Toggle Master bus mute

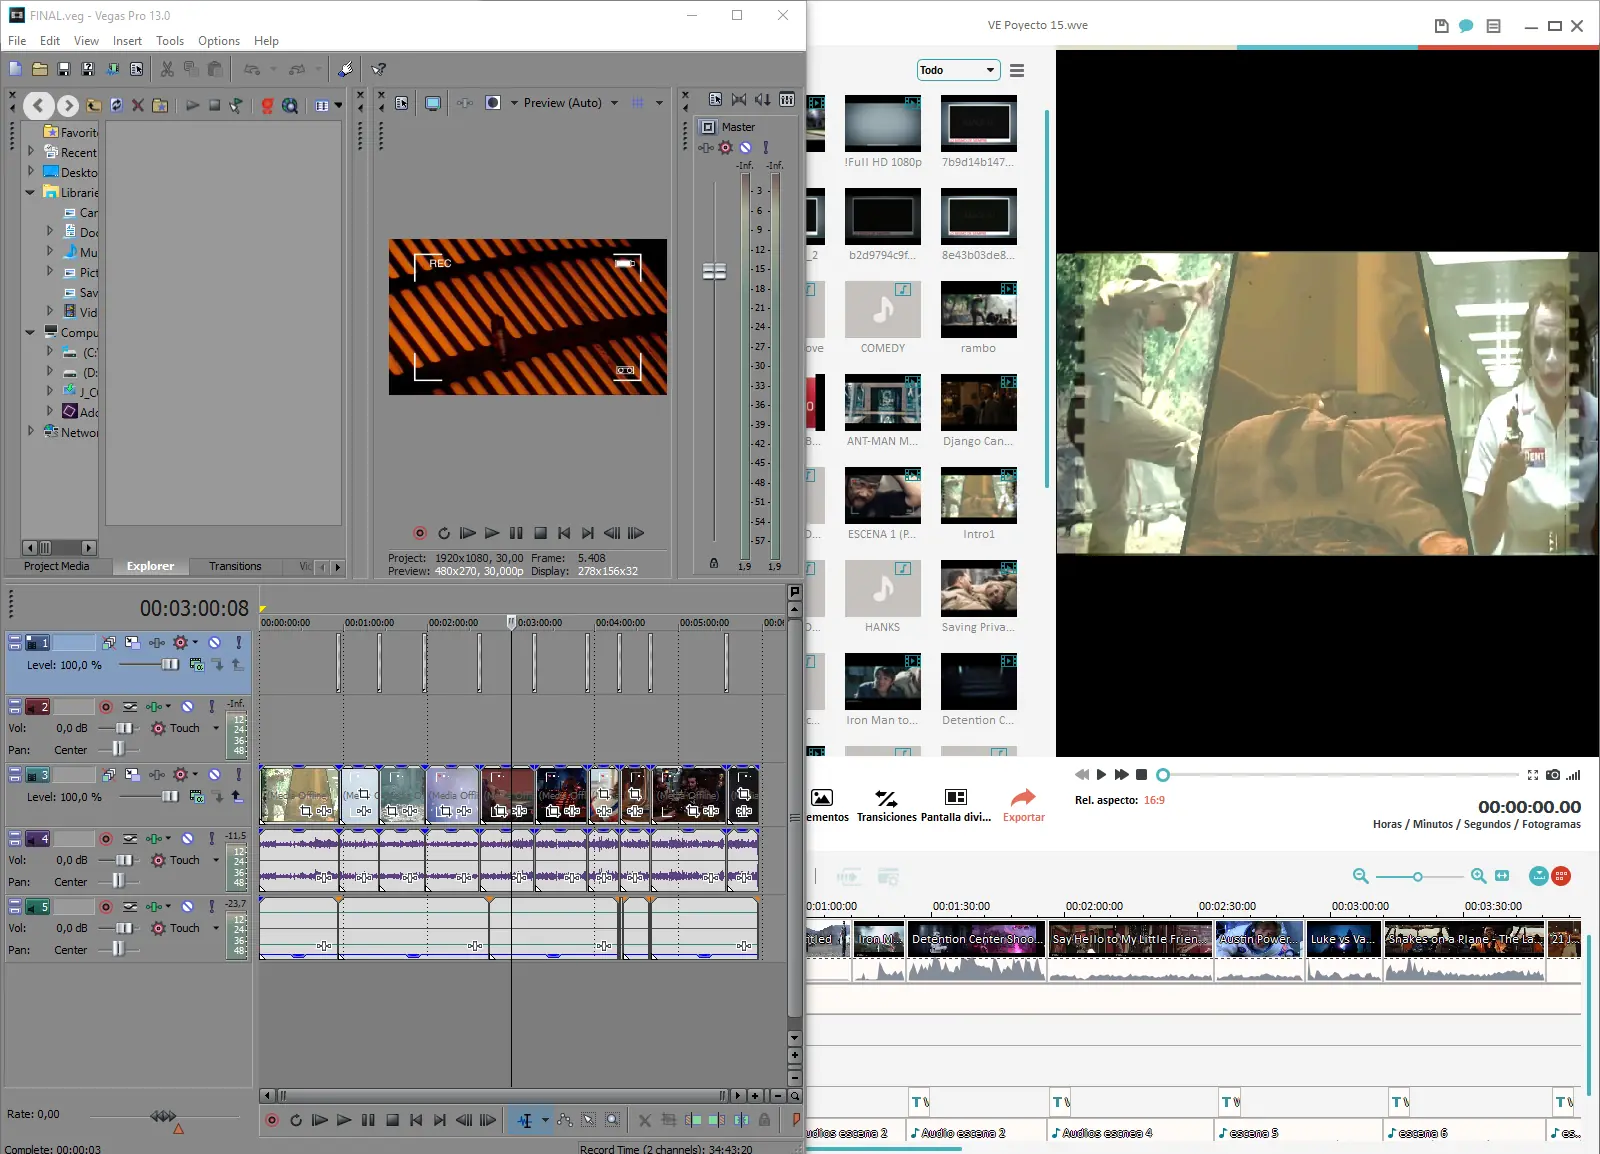click(x=745, y=147)
